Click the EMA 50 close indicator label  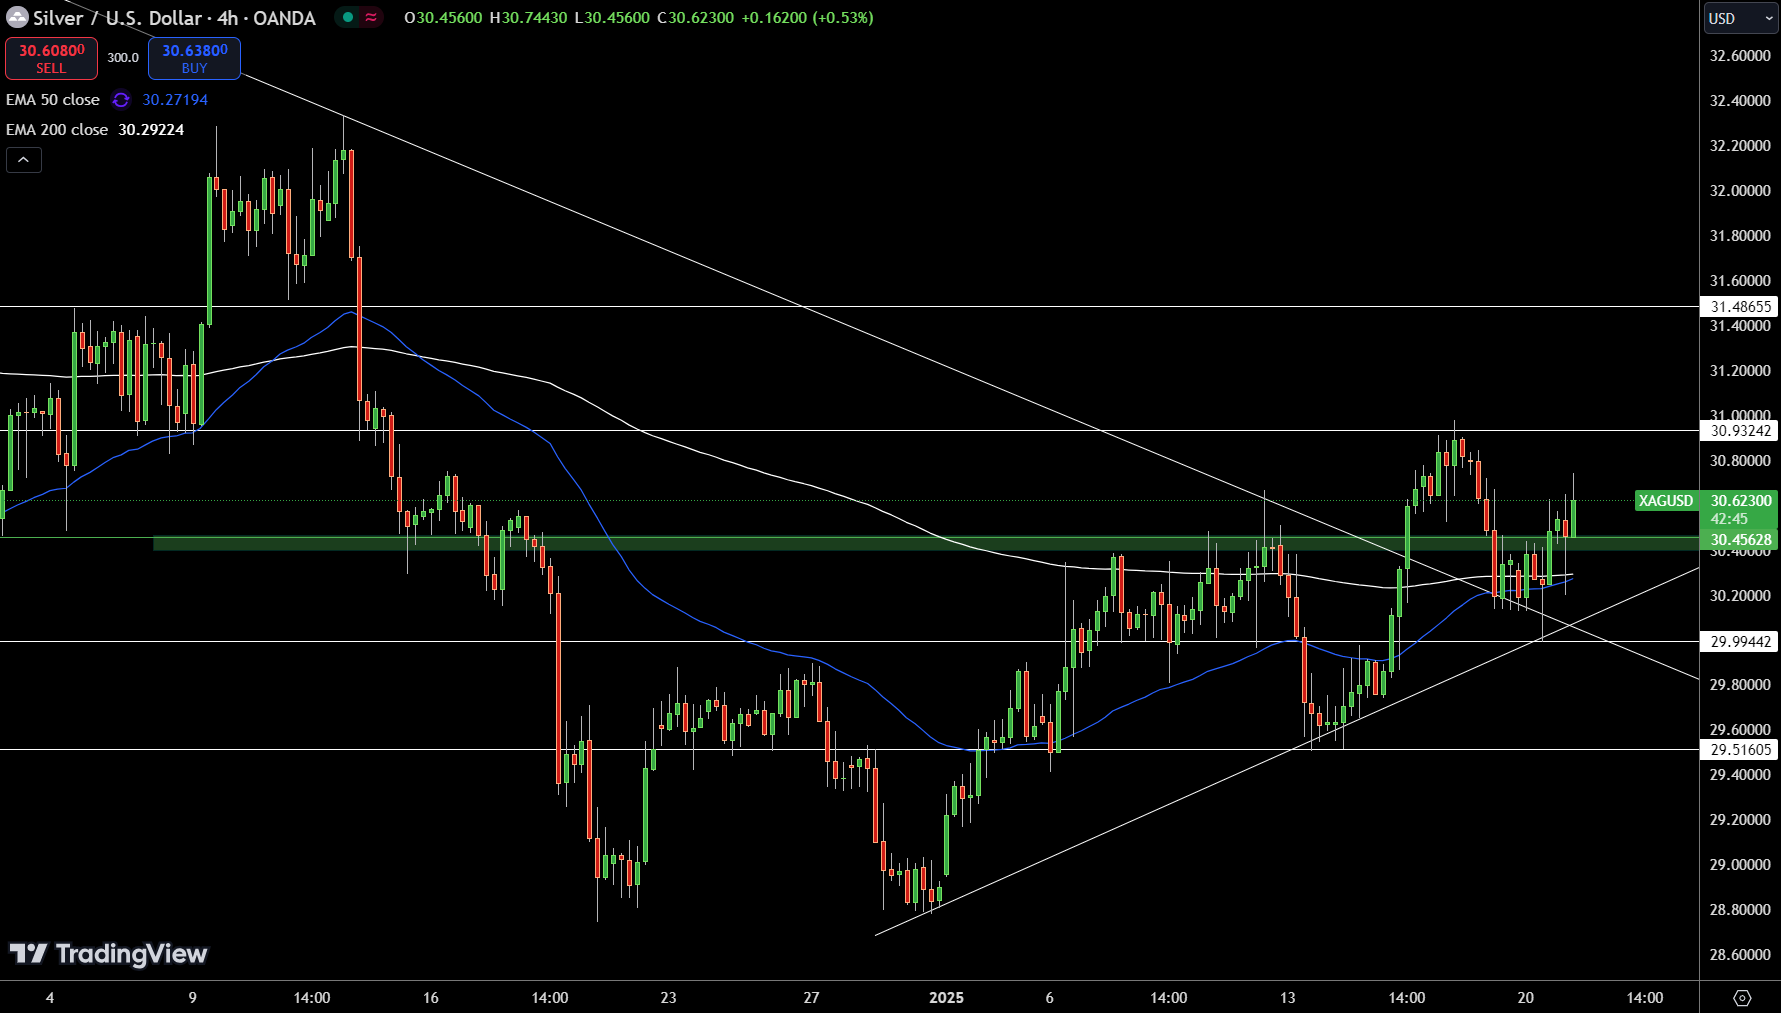tap(53, 100)
